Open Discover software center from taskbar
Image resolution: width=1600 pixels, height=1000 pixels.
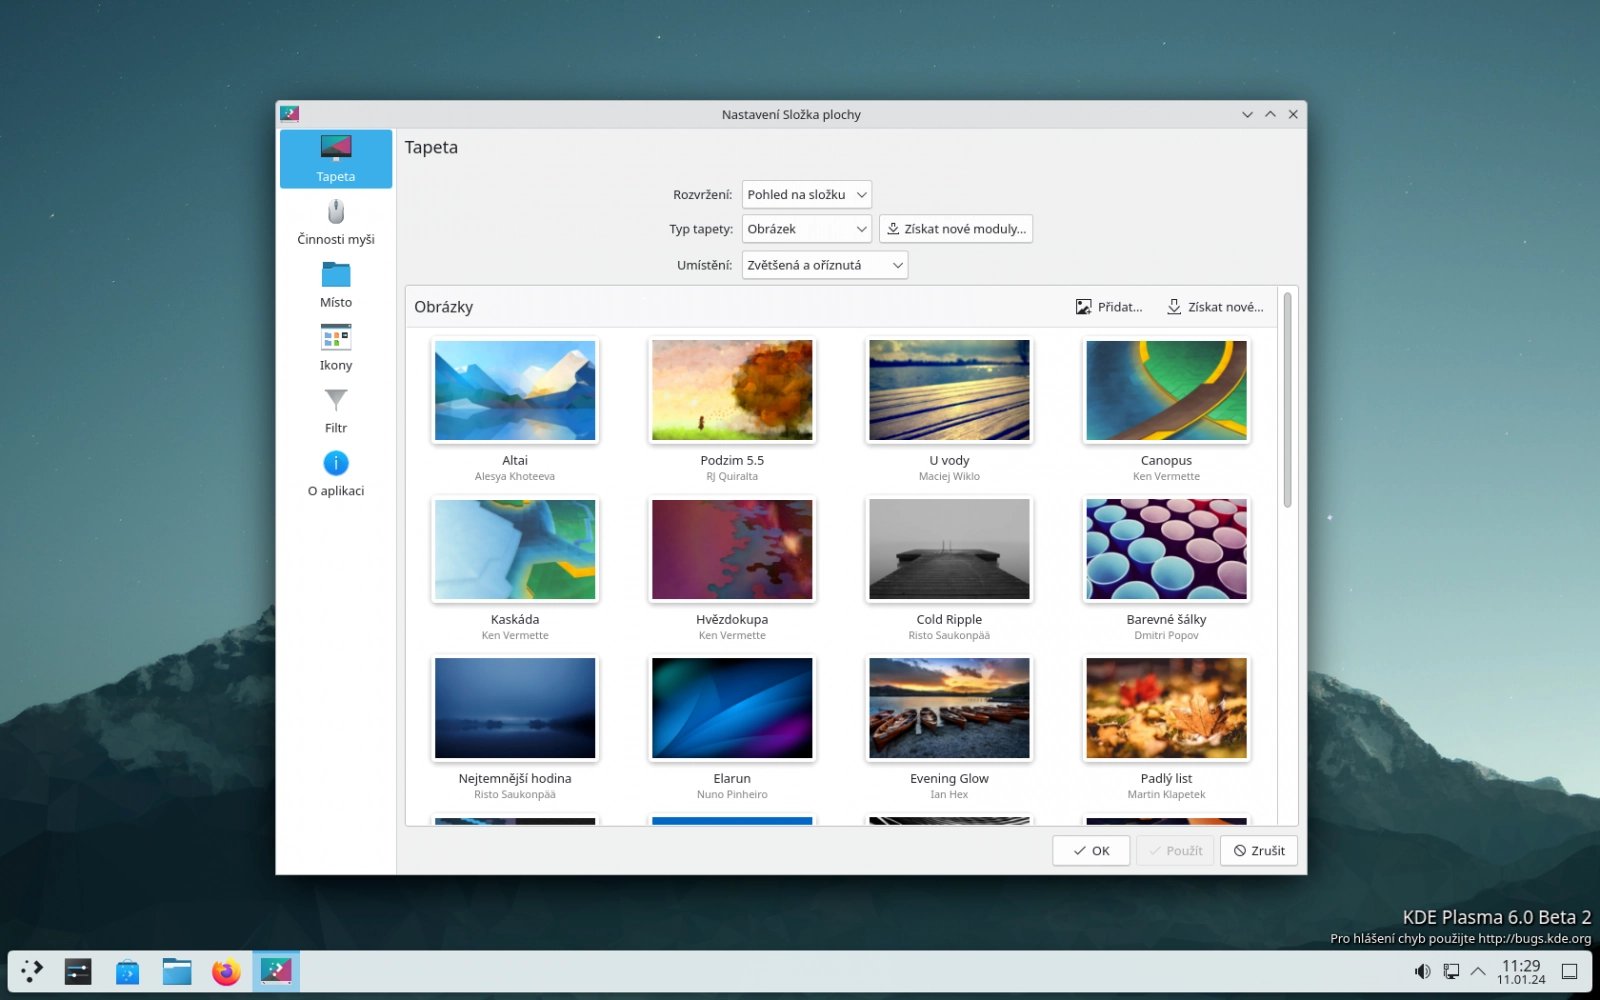127,971
